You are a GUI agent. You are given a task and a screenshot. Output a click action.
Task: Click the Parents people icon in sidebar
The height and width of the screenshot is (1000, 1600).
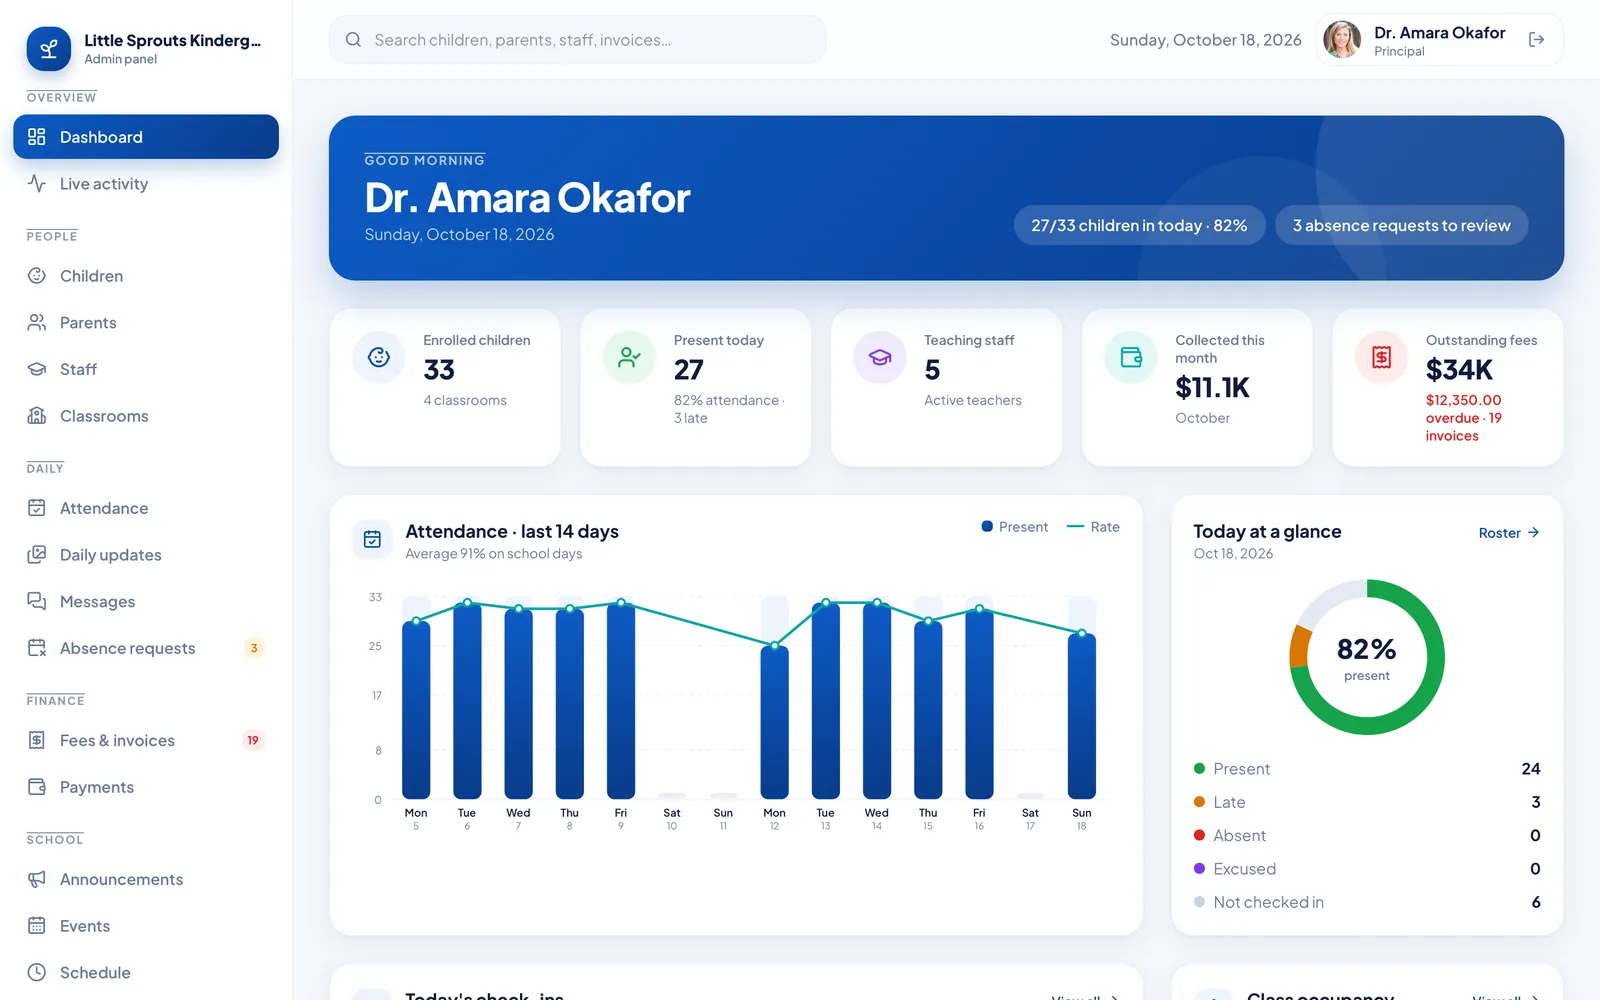(37, 322)
